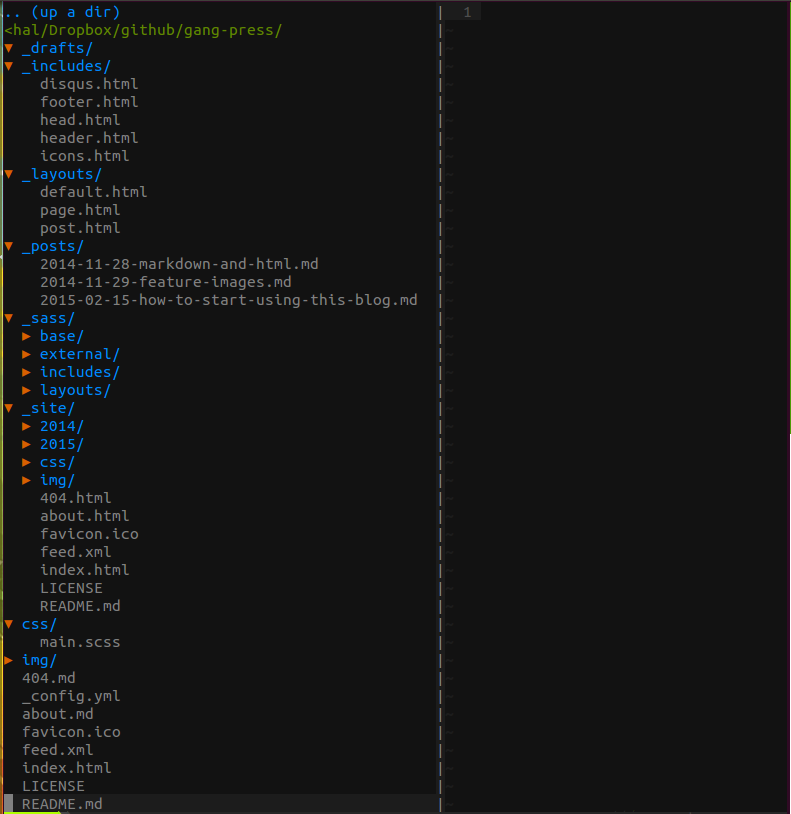Expand the includes/ arrow under _sass
The width and height of the screenshot is (791, 814).
pyautogui.click(x=26, y=372)
